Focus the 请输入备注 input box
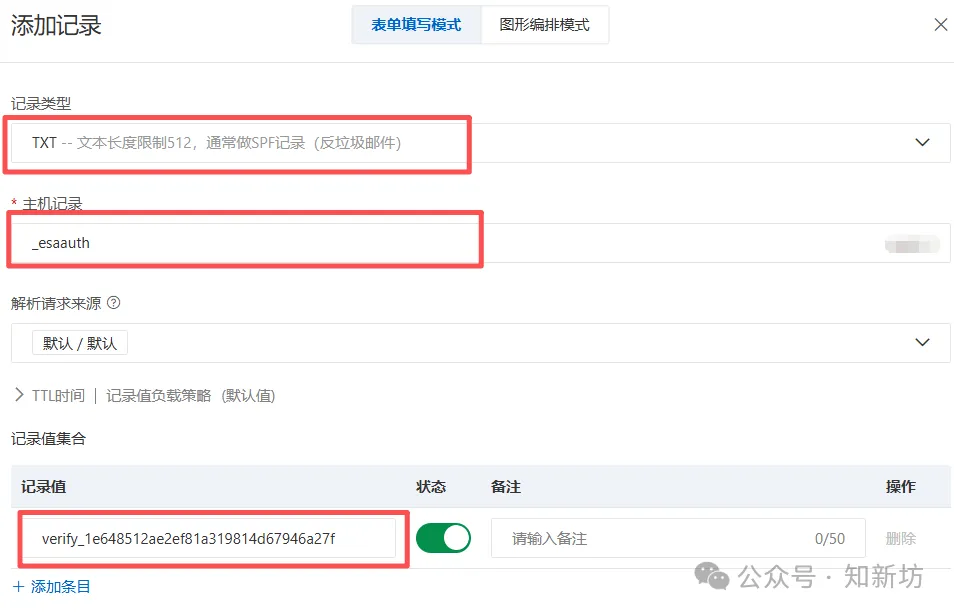Image resolution: width=954 pixels, height=615 pixels. coord(650,538)
